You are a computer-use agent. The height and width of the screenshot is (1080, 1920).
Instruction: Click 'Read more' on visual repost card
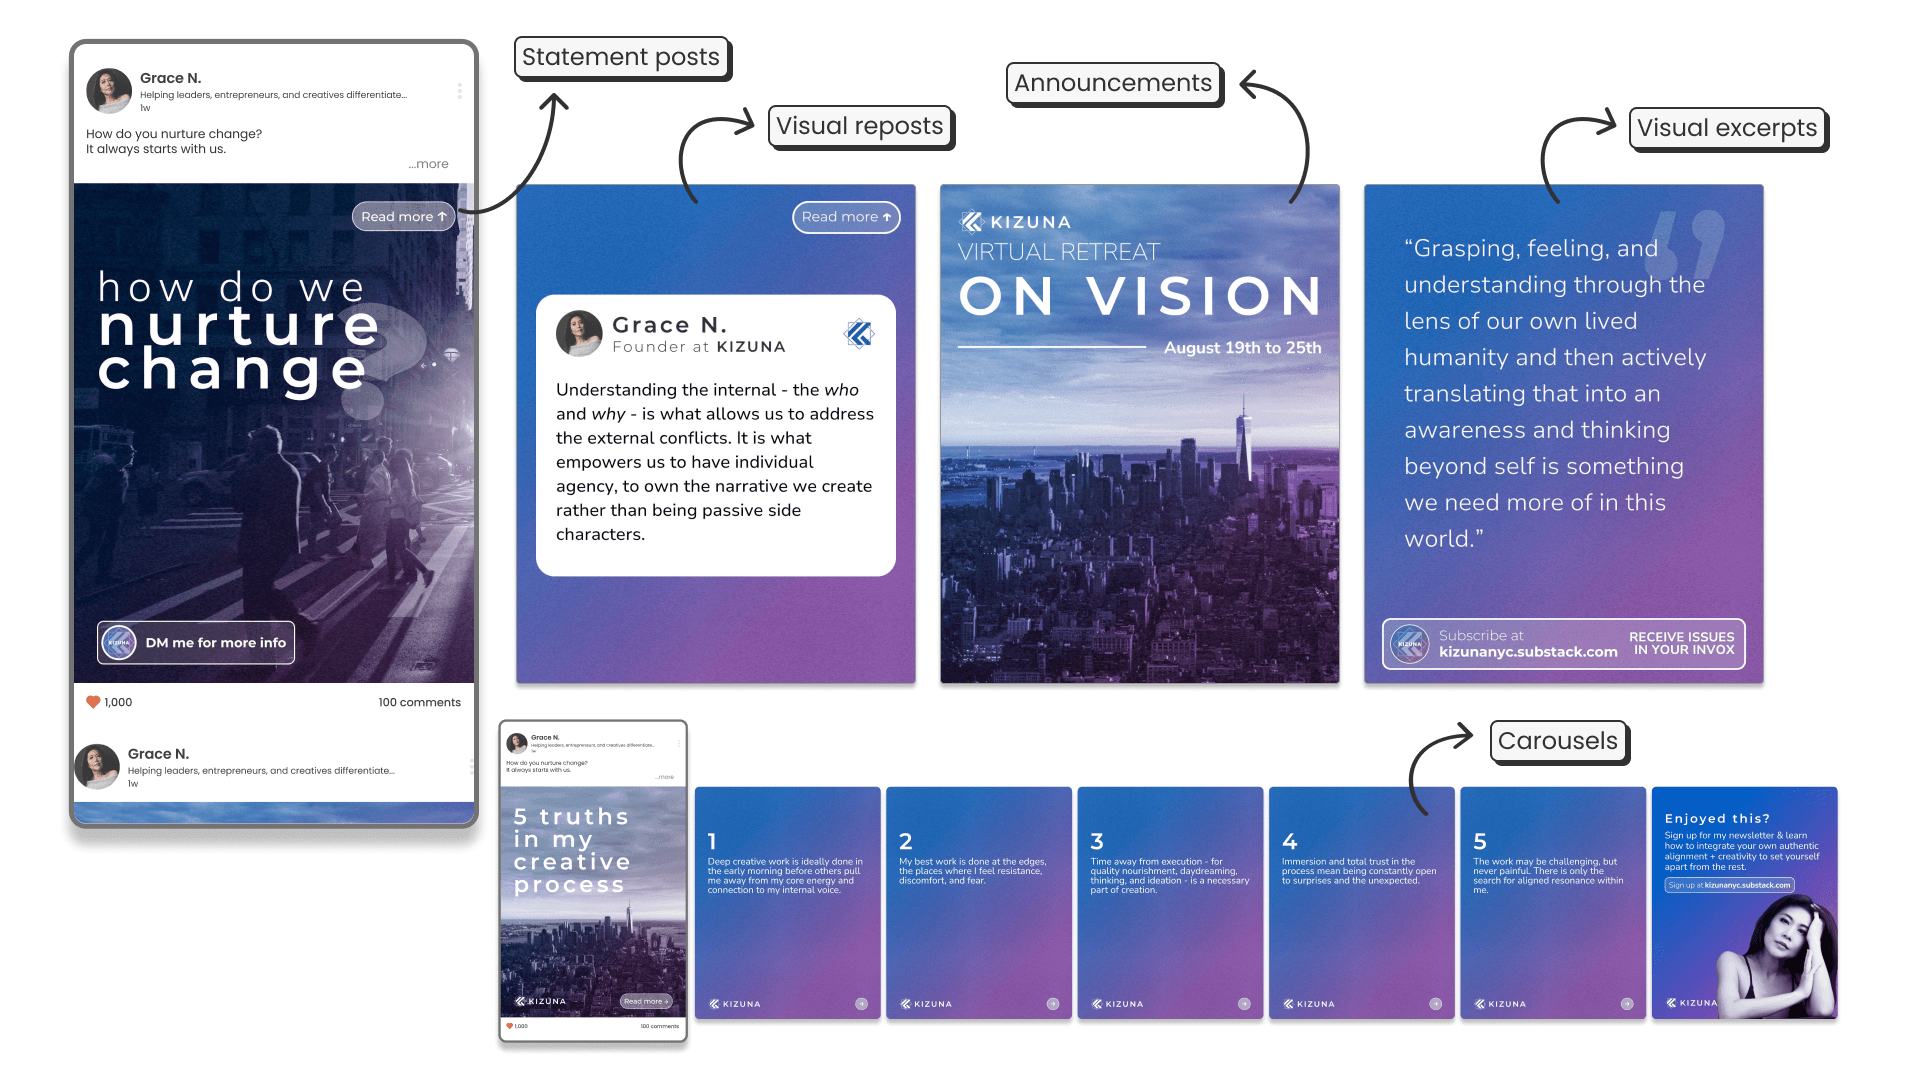845,216
